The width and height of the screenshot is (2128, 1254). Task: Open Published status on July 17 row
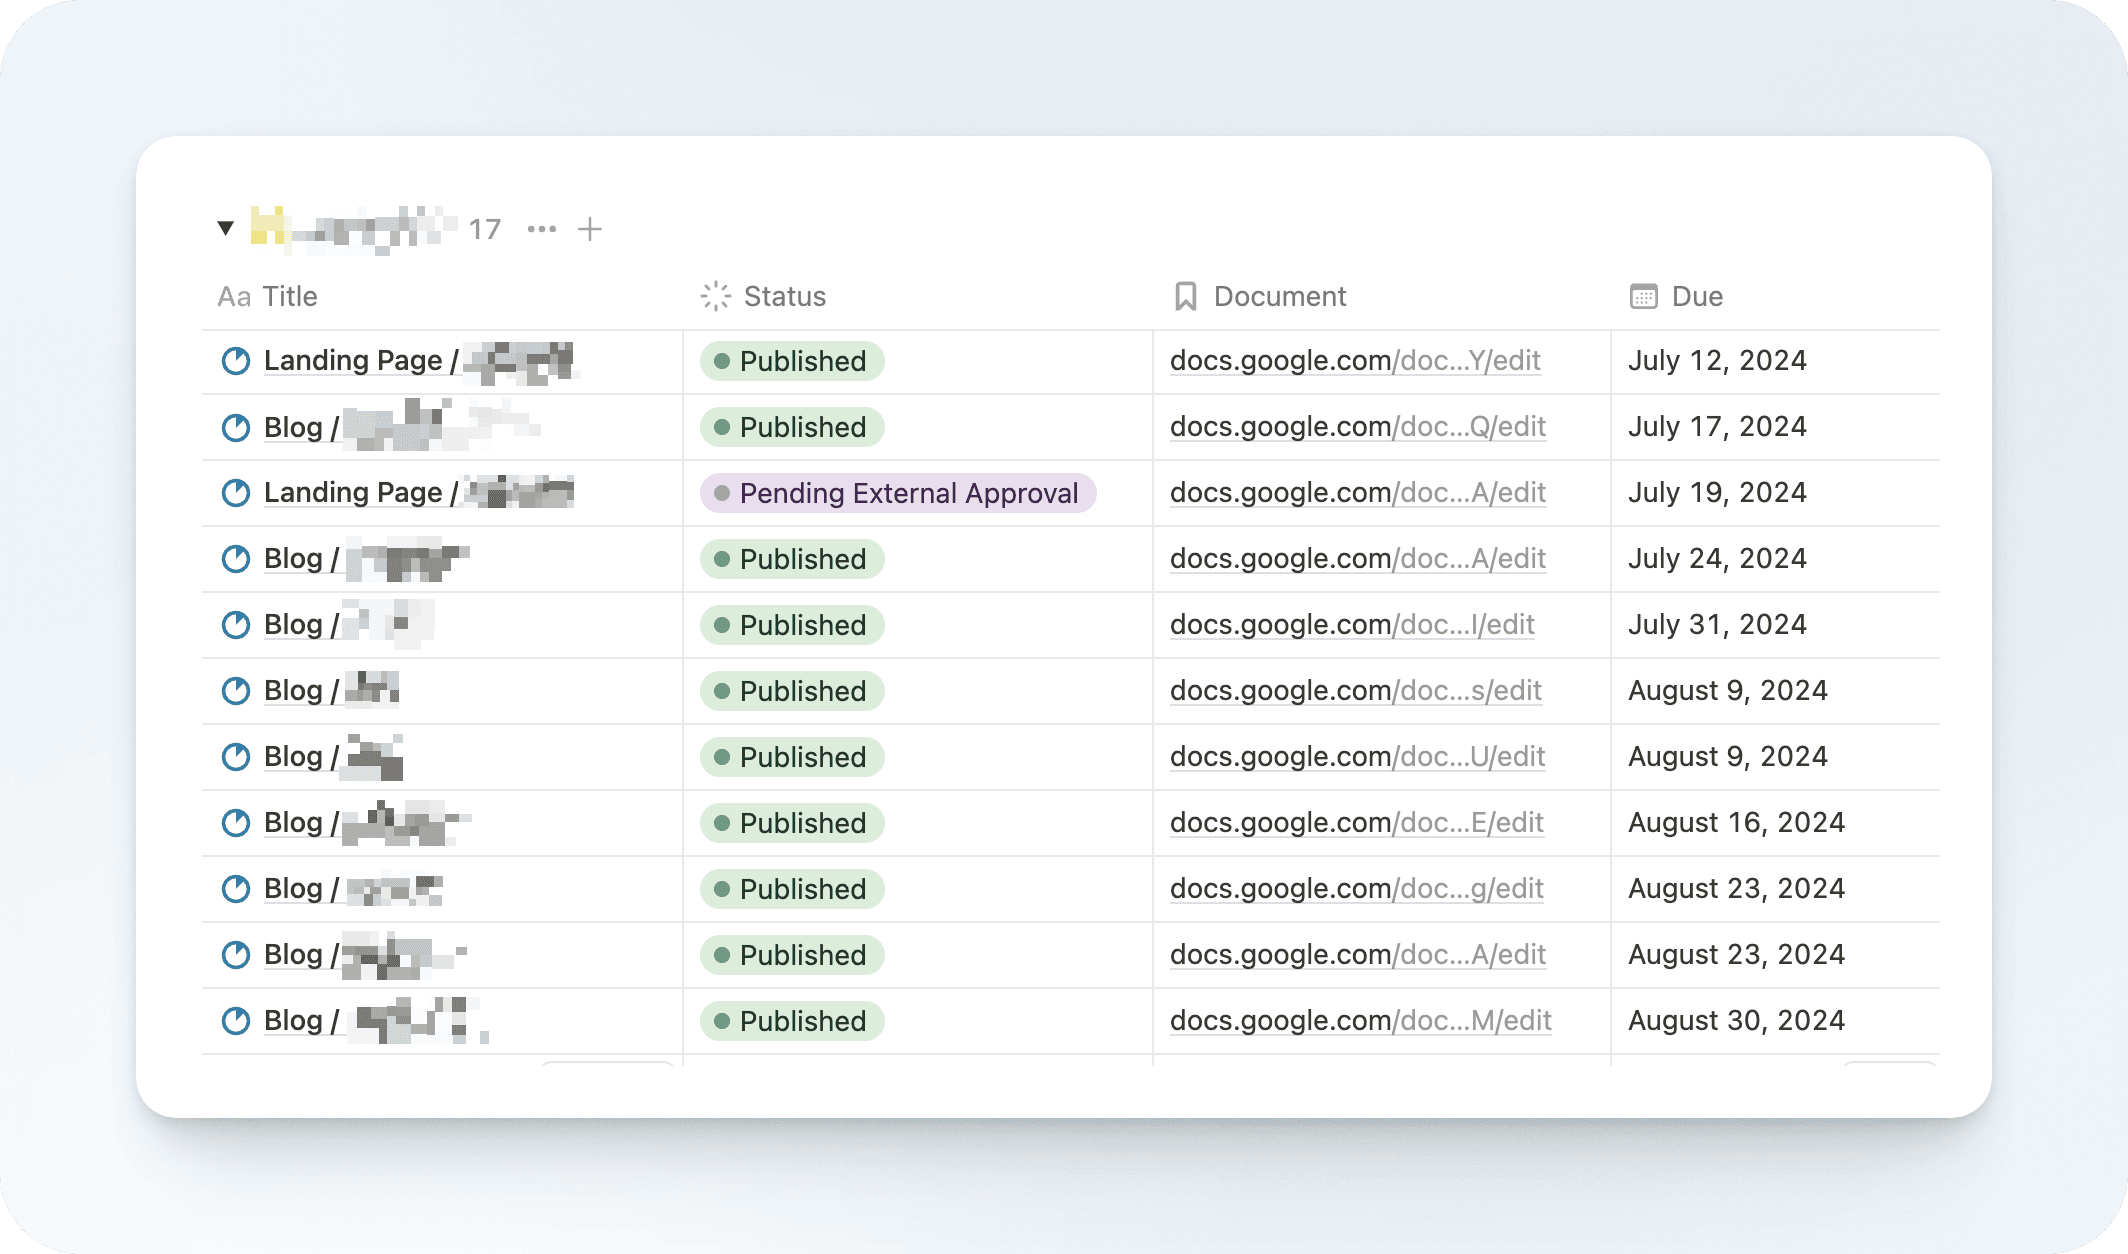tap(792, 427)
